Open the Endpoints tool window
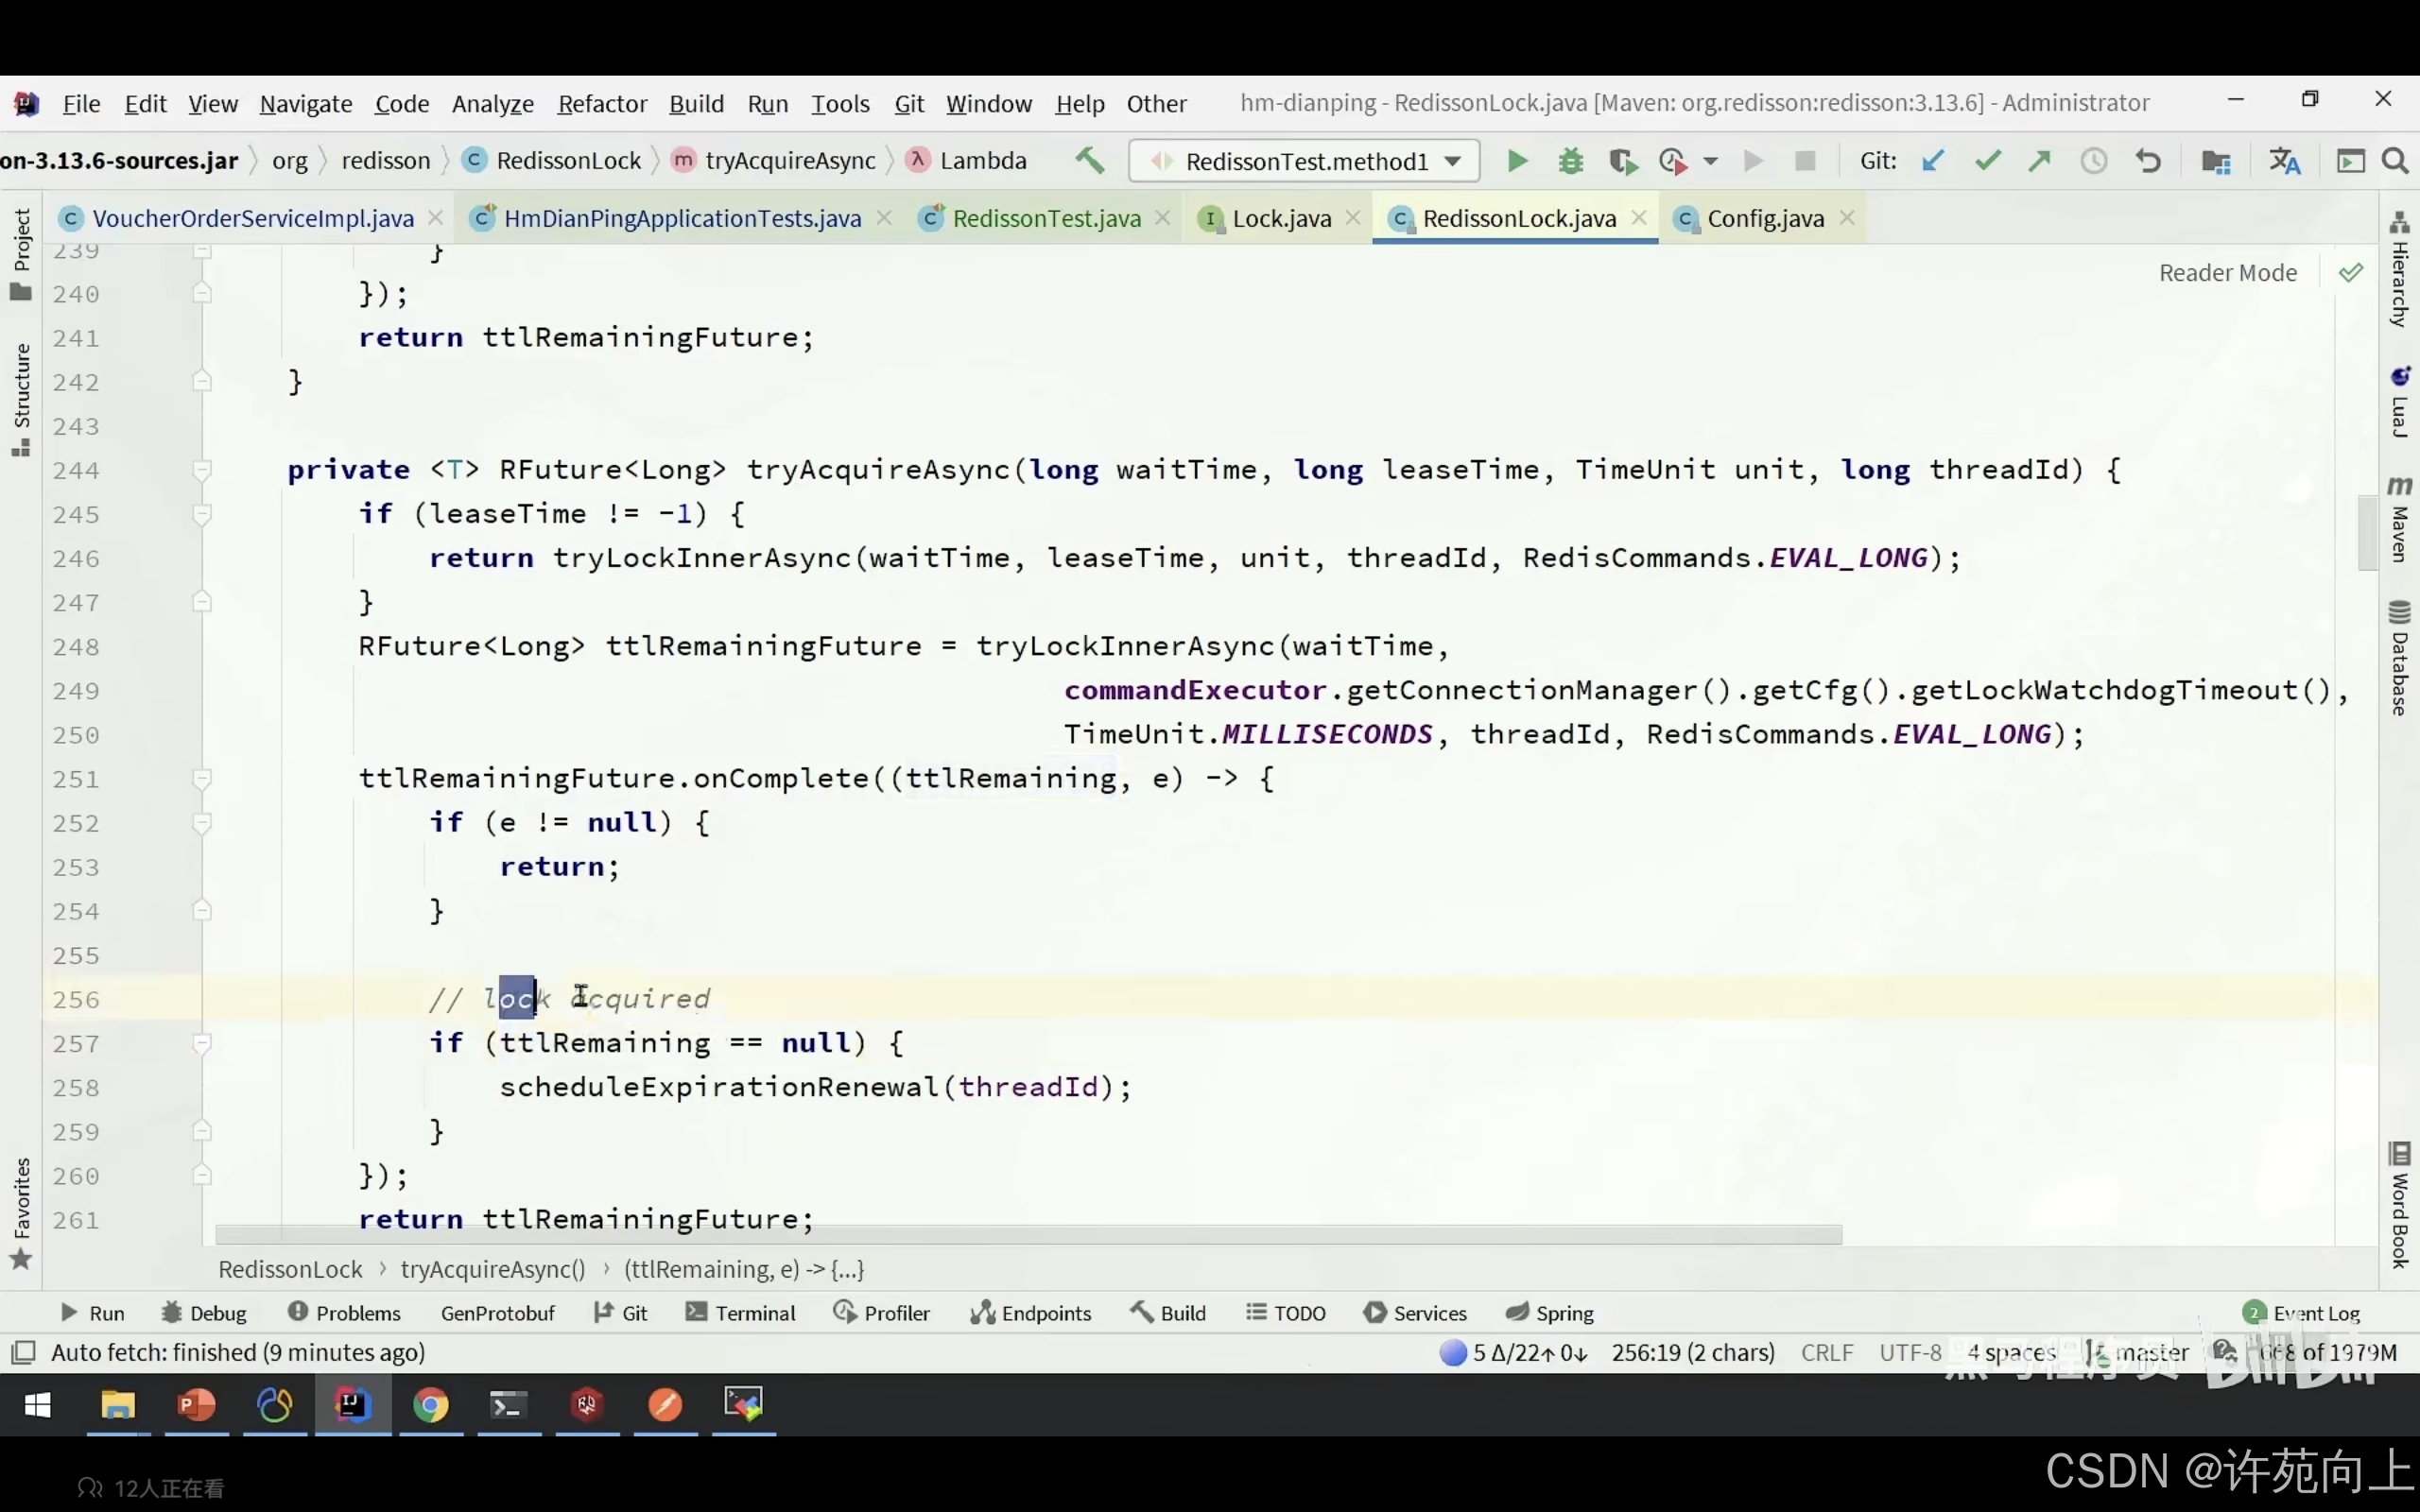 pos(1031,1313)
